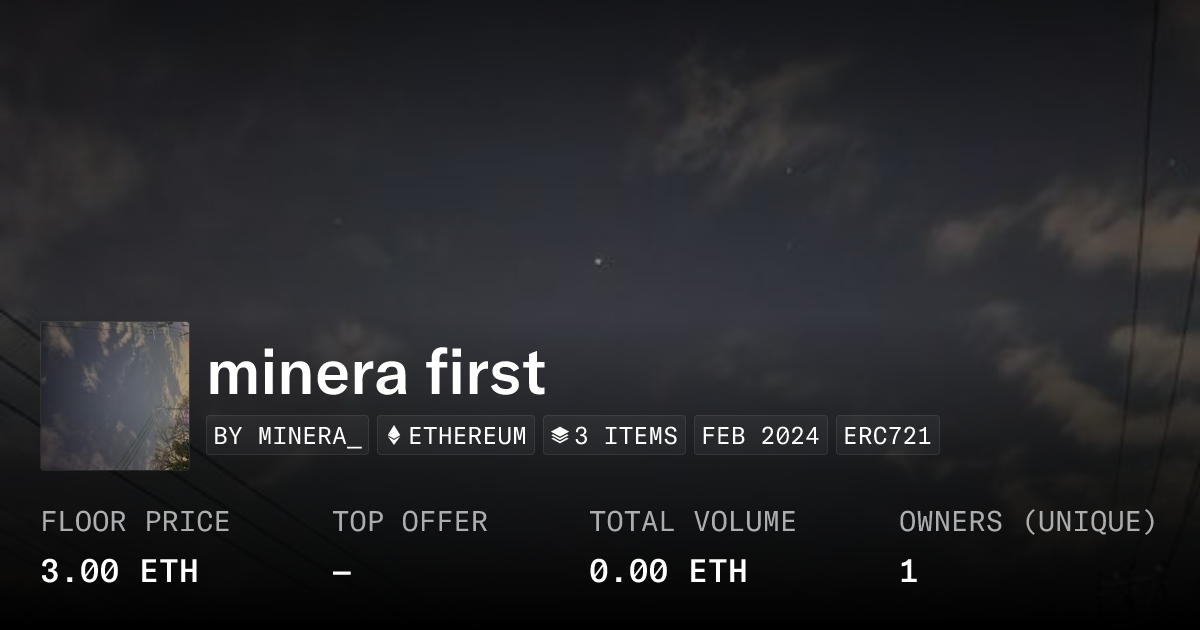1200x630 pixels.
Task: Click the TOTAL VOLUME label
Action: point(692,522)
